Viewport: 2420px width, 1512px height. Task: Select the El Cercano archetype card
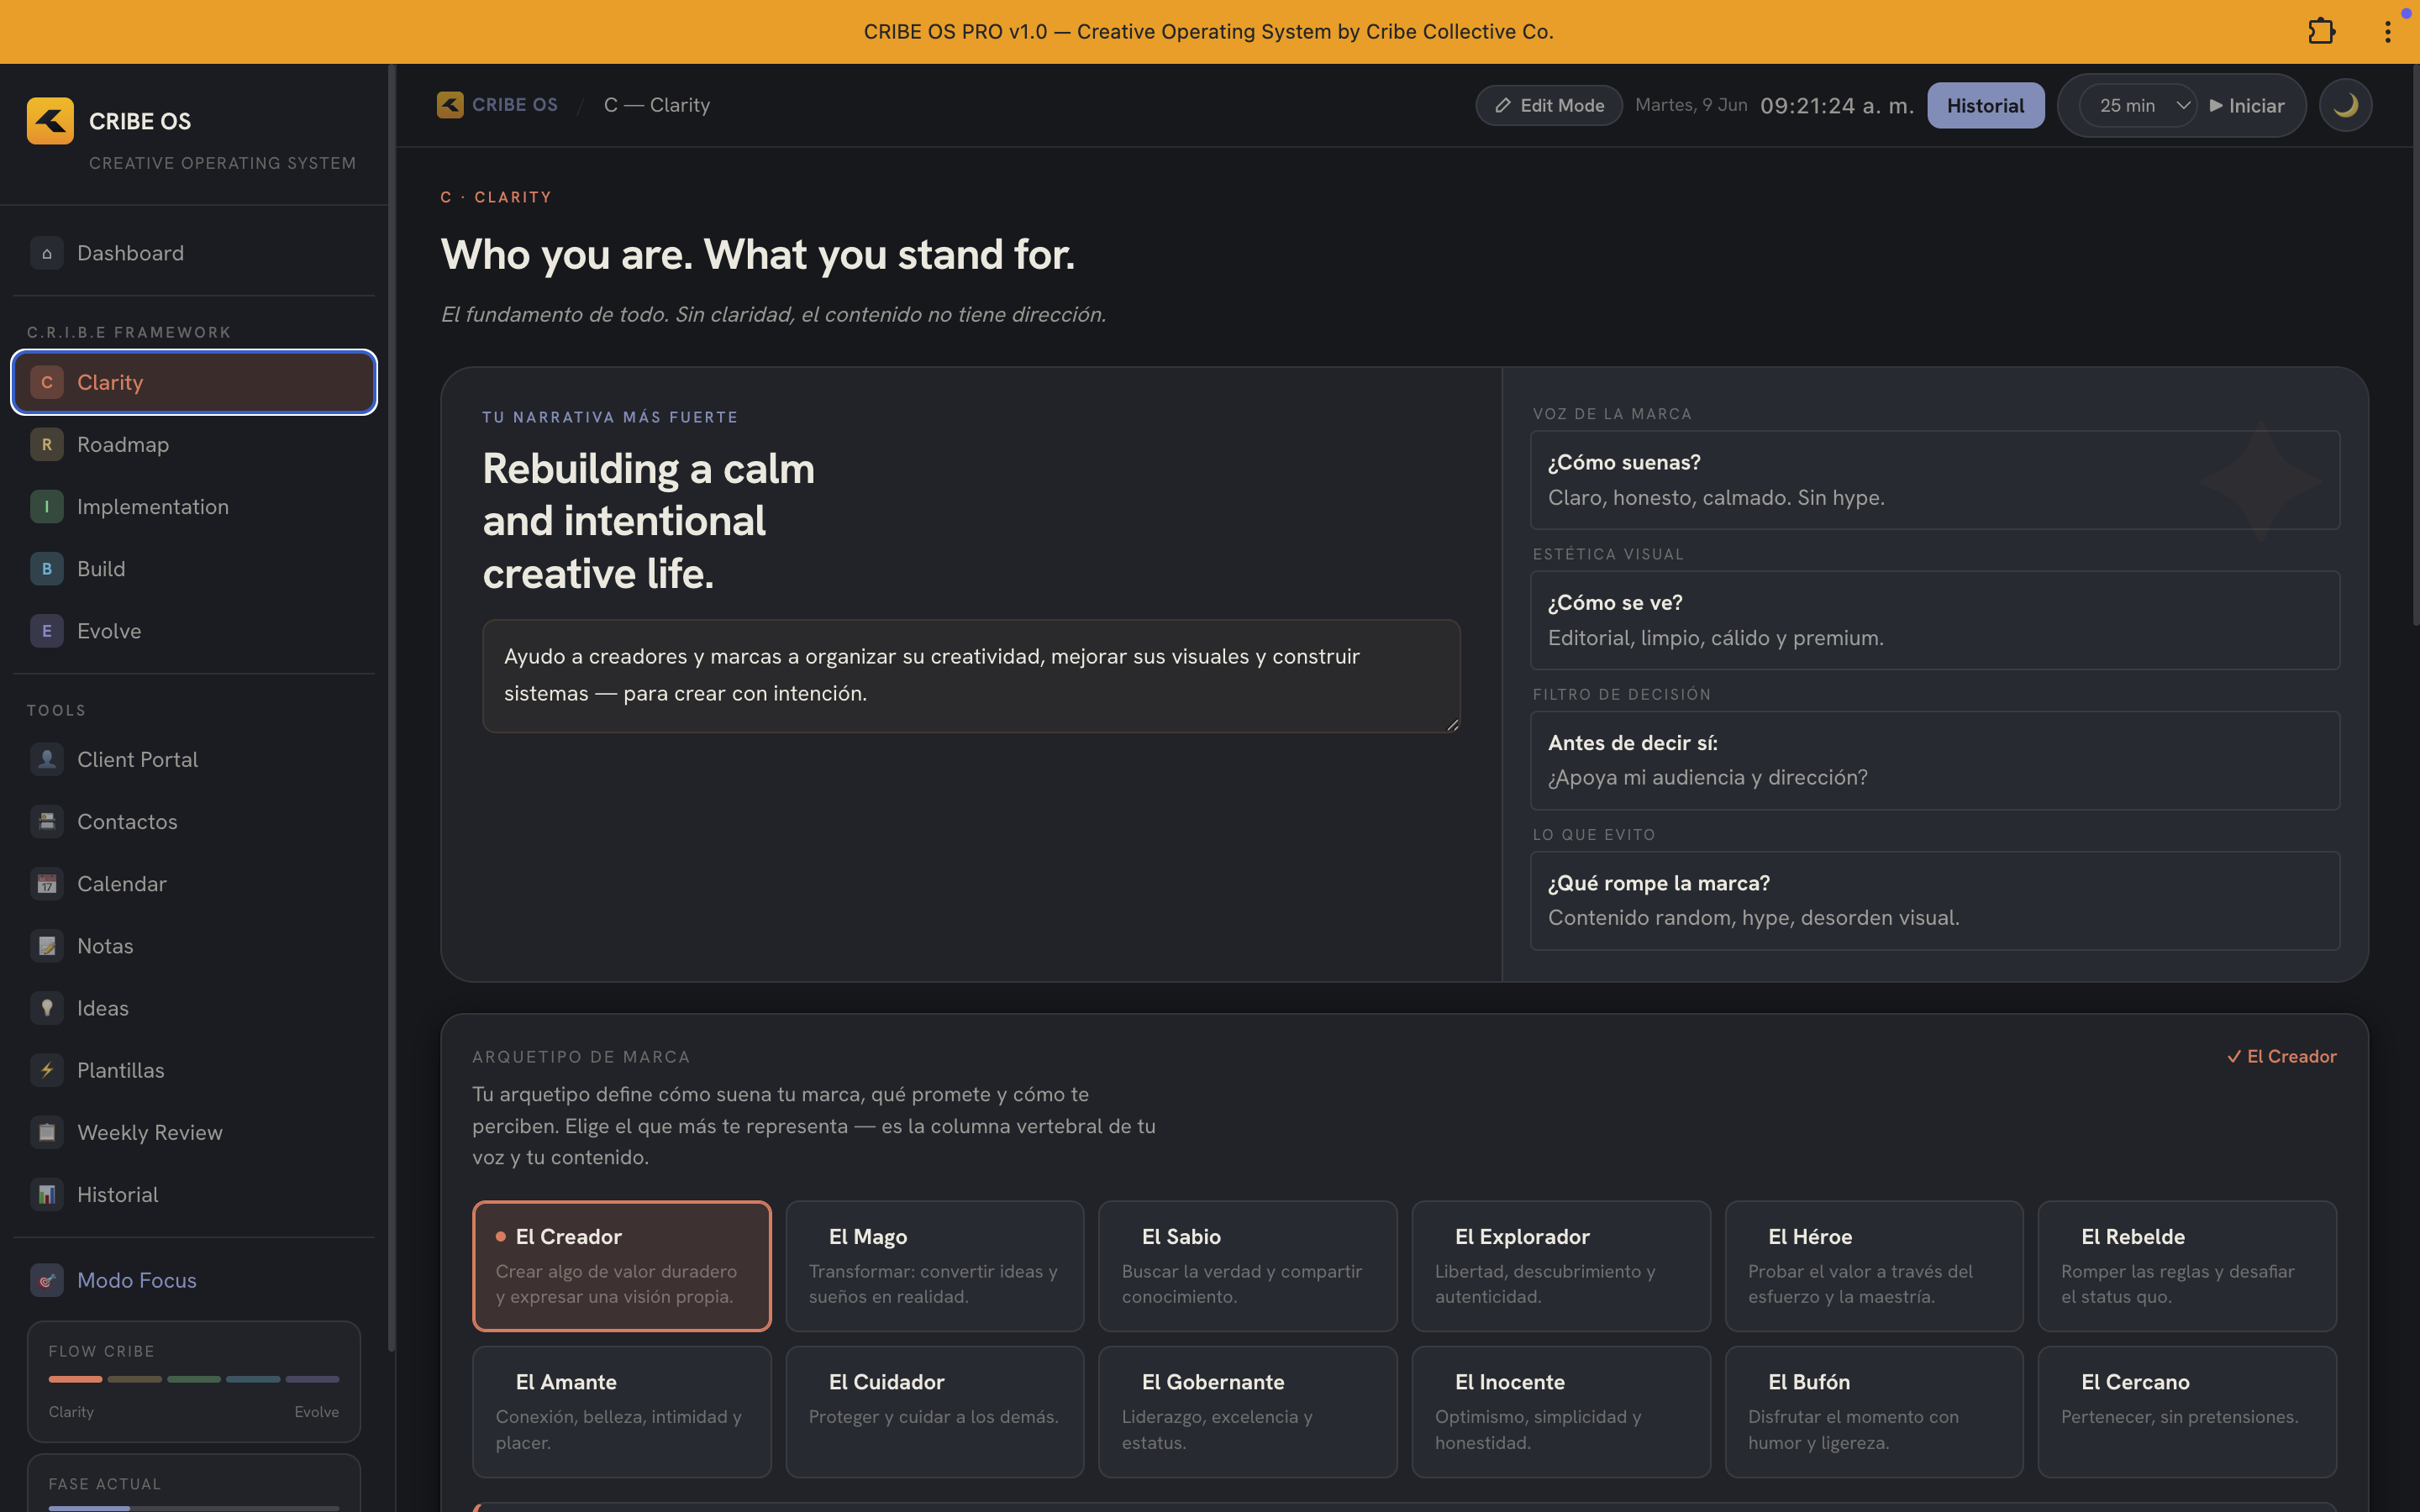coord(2187,1412)
